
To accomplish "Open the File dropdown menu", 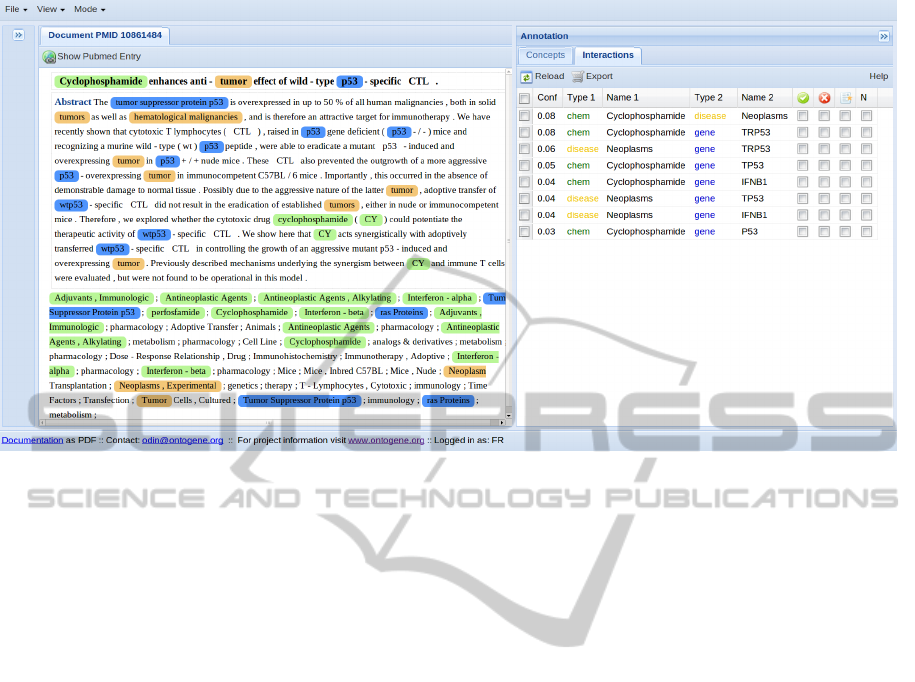I will (16, 9).
